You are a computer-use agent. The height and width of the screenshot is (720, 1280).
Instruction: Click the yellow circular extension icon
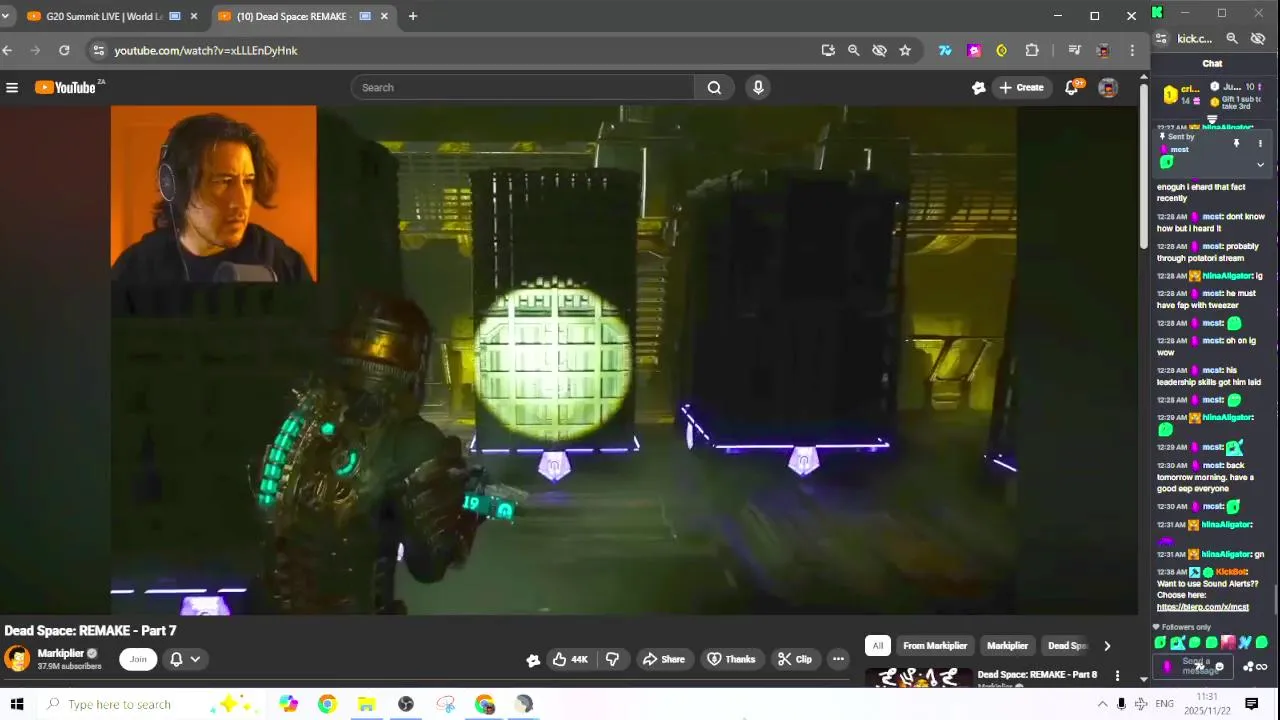point(1002,50)
